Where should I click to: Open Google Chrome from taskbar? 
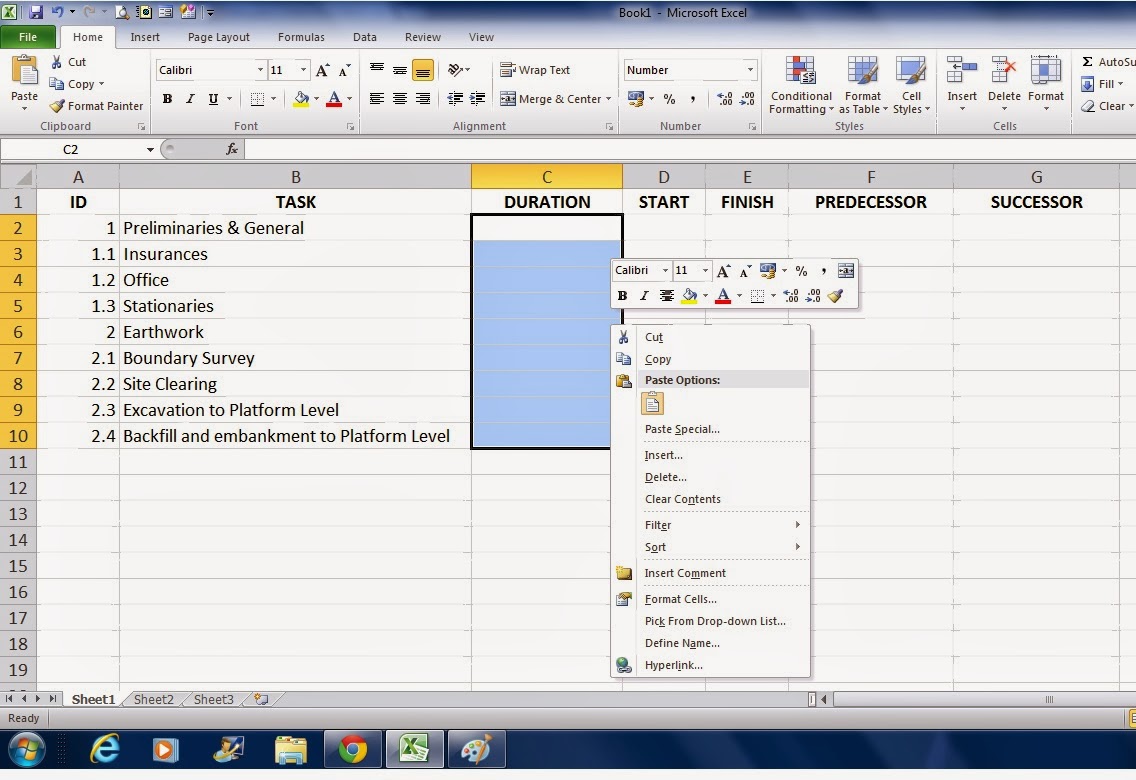(352, 749)
